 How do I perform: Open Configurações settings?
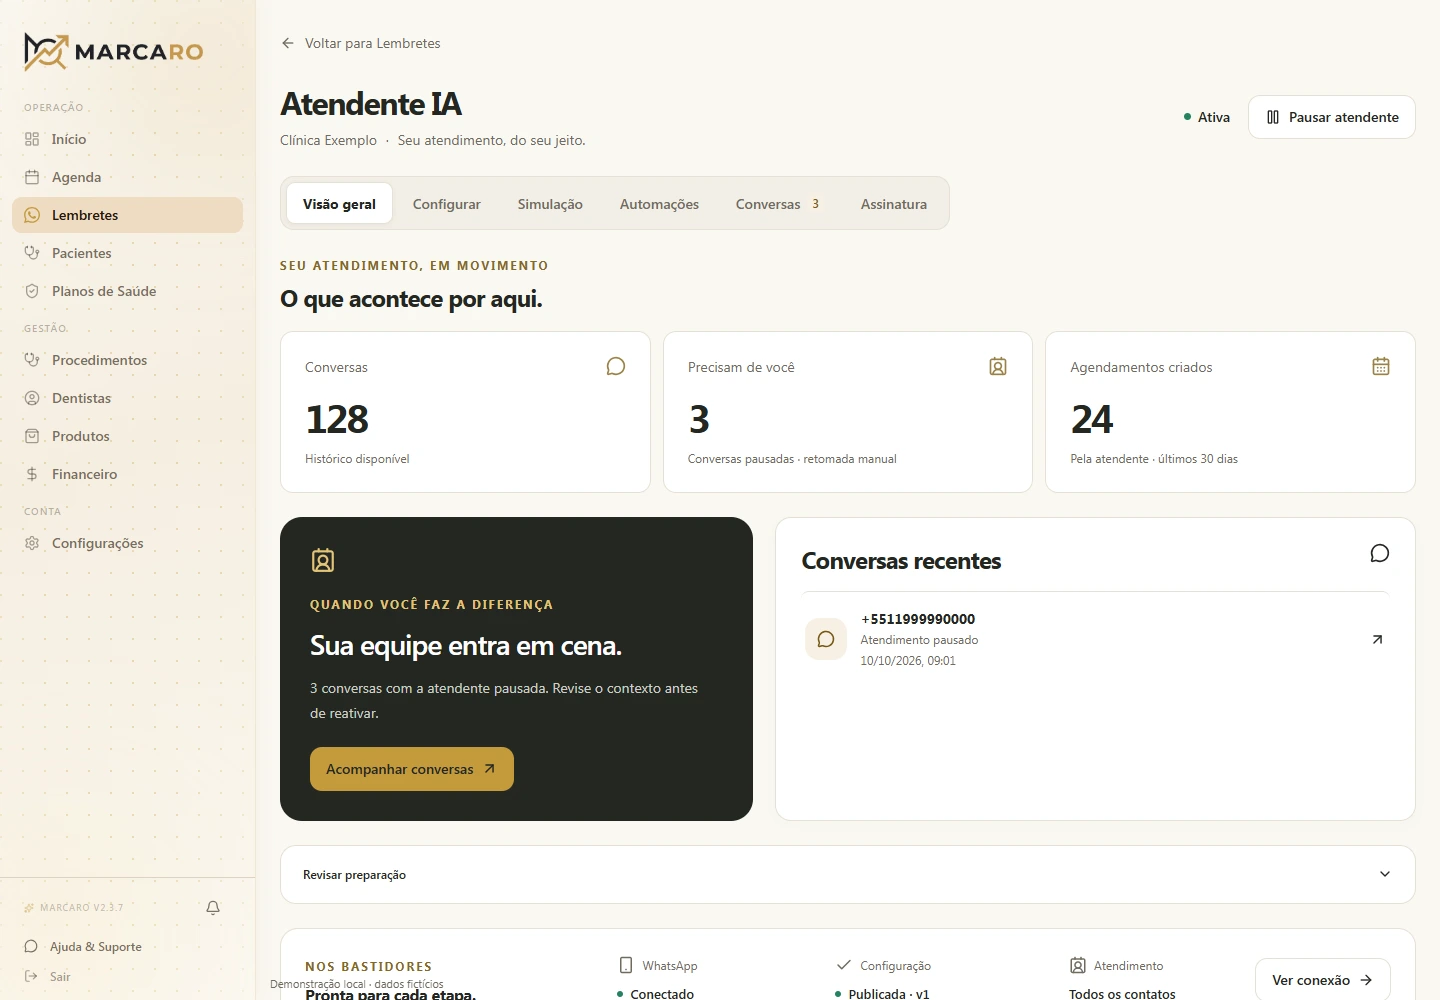click(127, 543)
